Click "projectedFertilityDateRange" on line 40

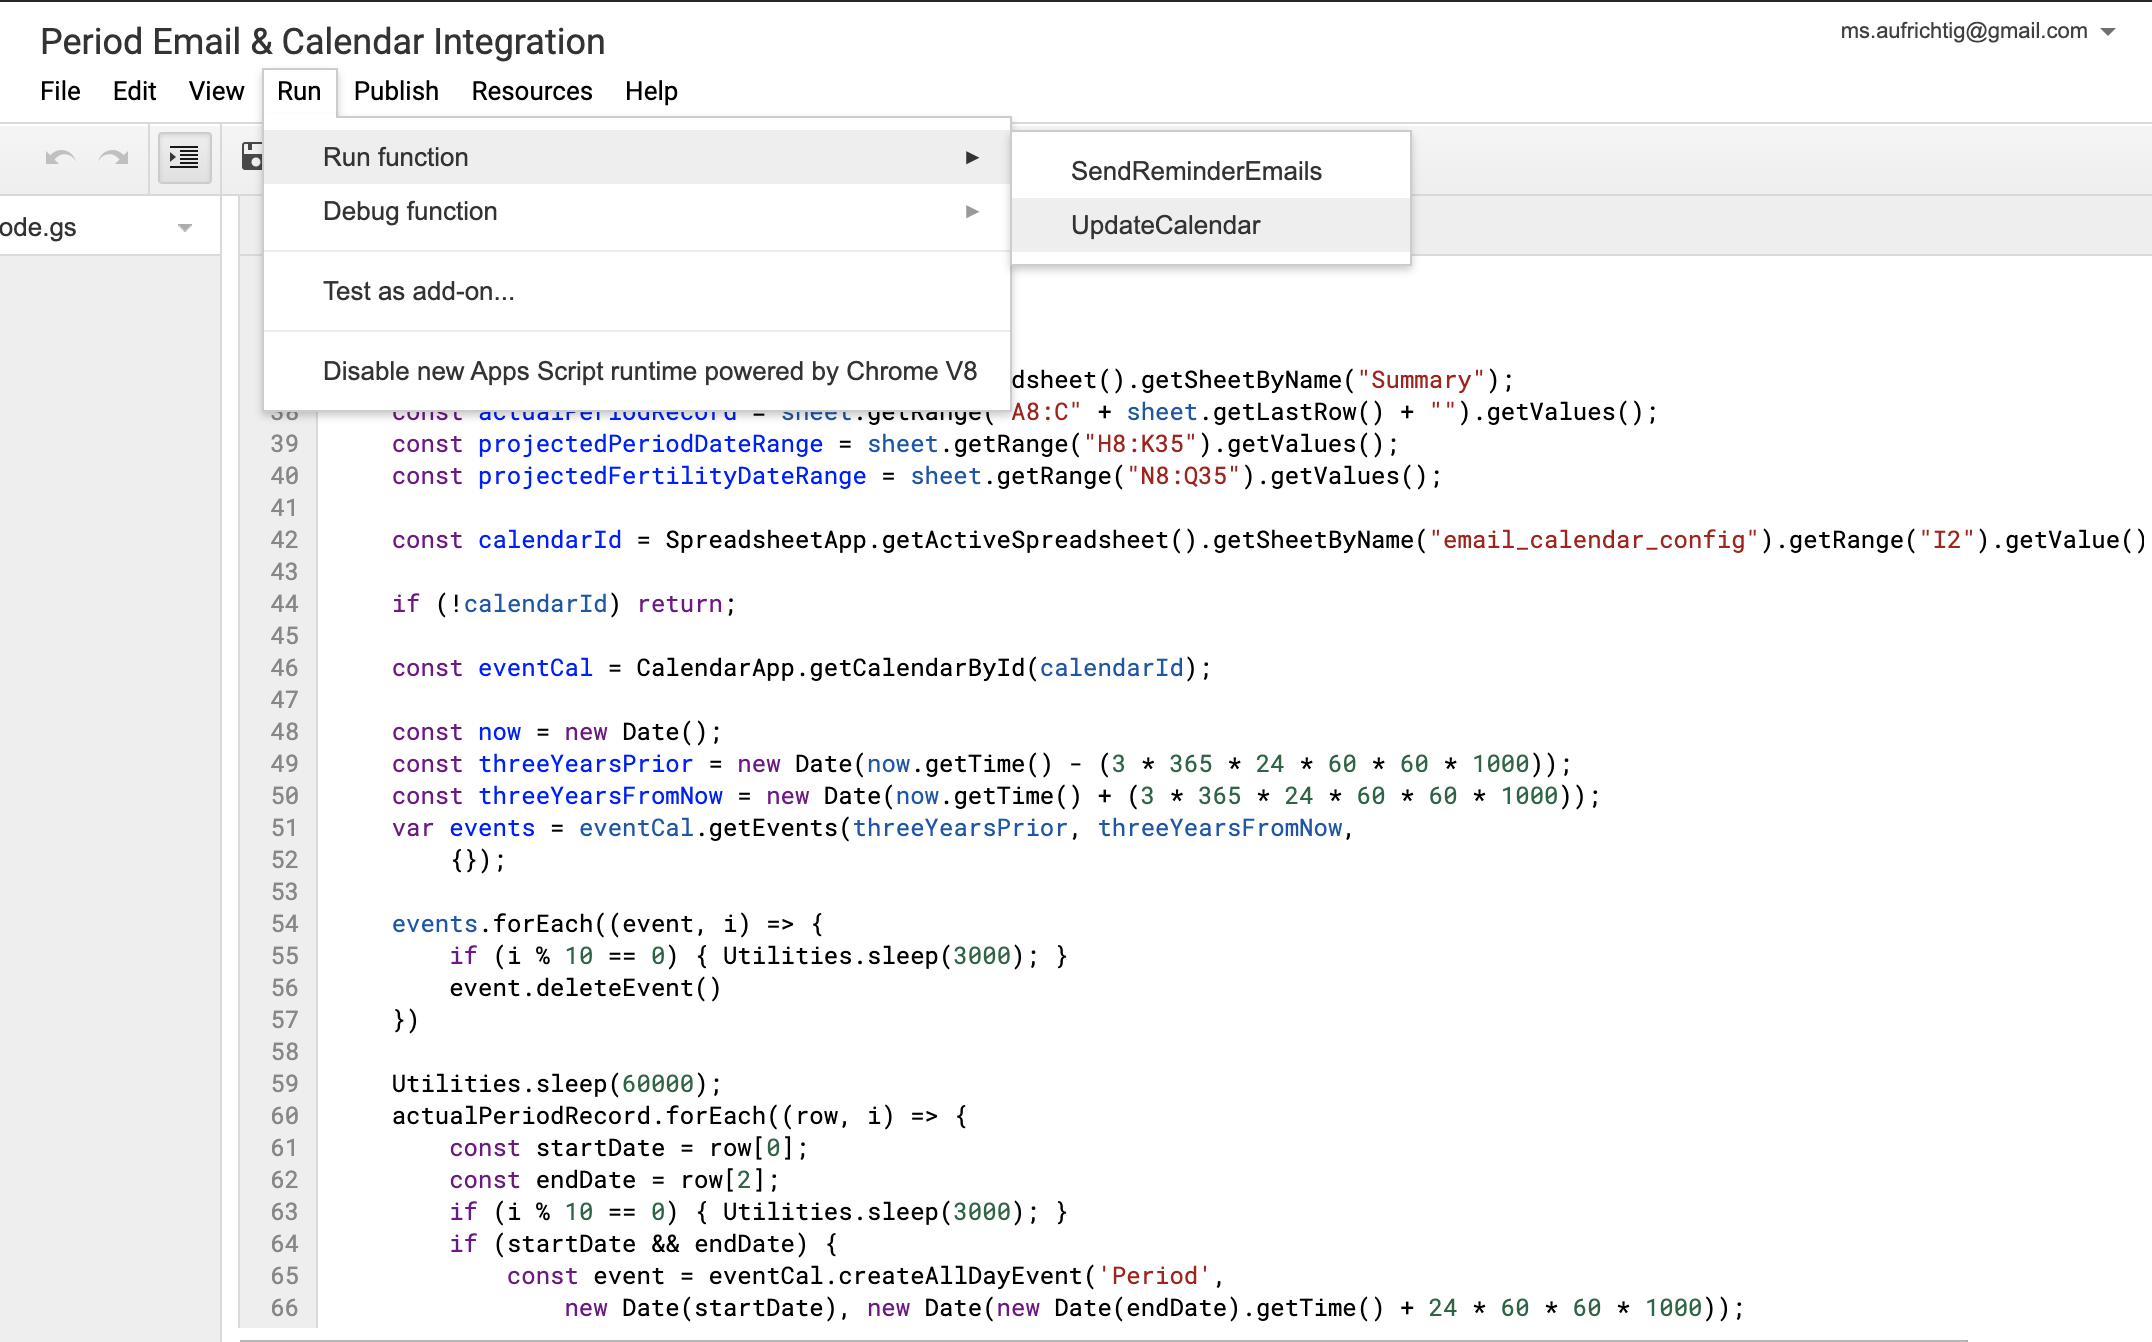point(672,476)
